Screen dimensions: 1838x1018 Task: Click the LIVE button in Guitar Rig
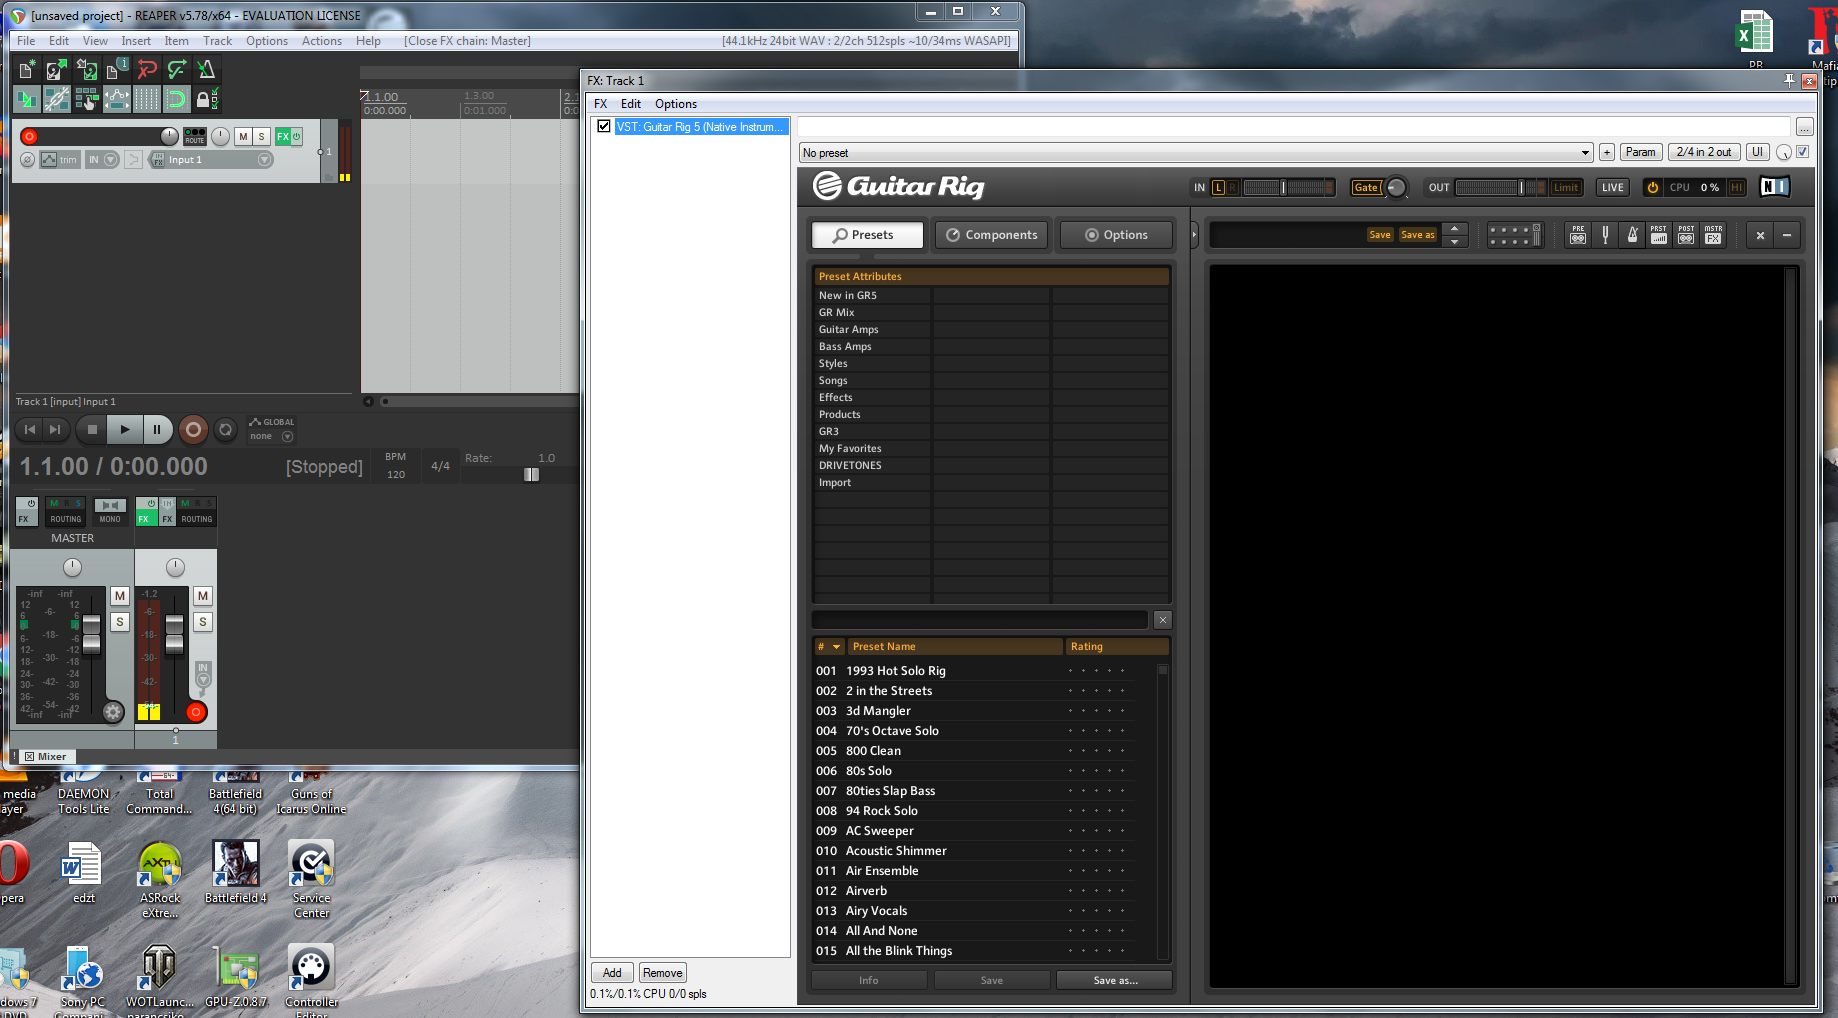tap(1613, 187)
